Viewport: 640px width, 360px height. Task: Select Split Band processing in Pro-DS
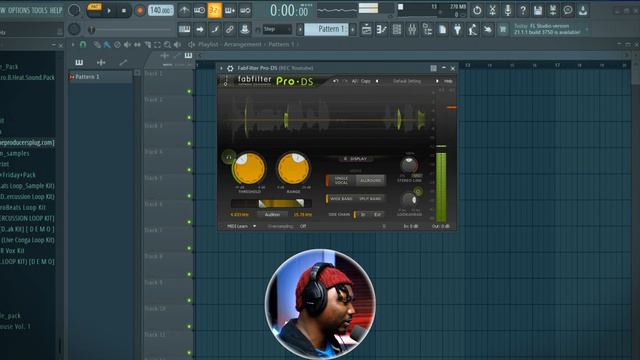pyautogui.click(x=370, y=199)
